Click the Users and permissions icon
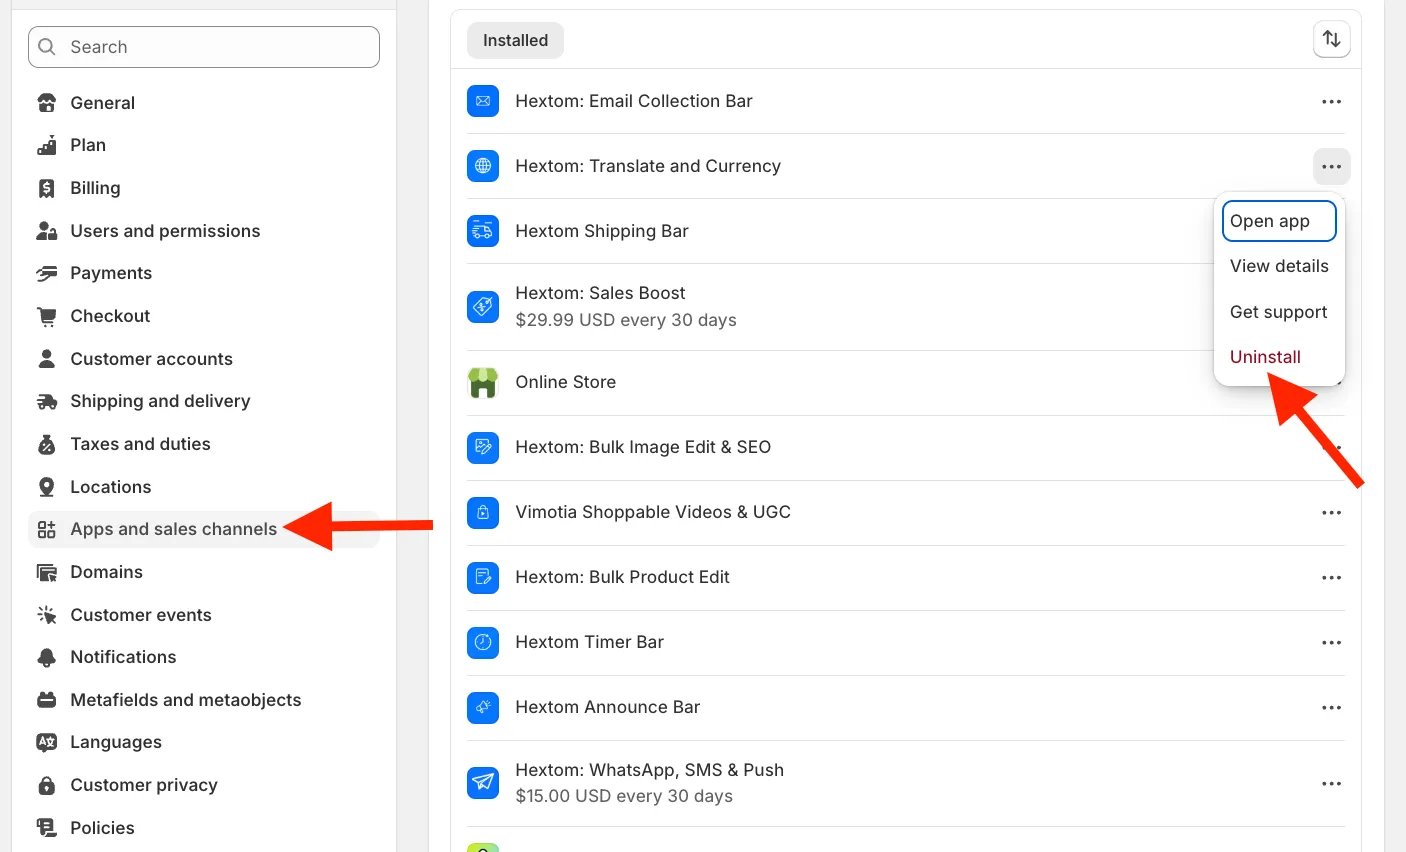 [47, 231]
